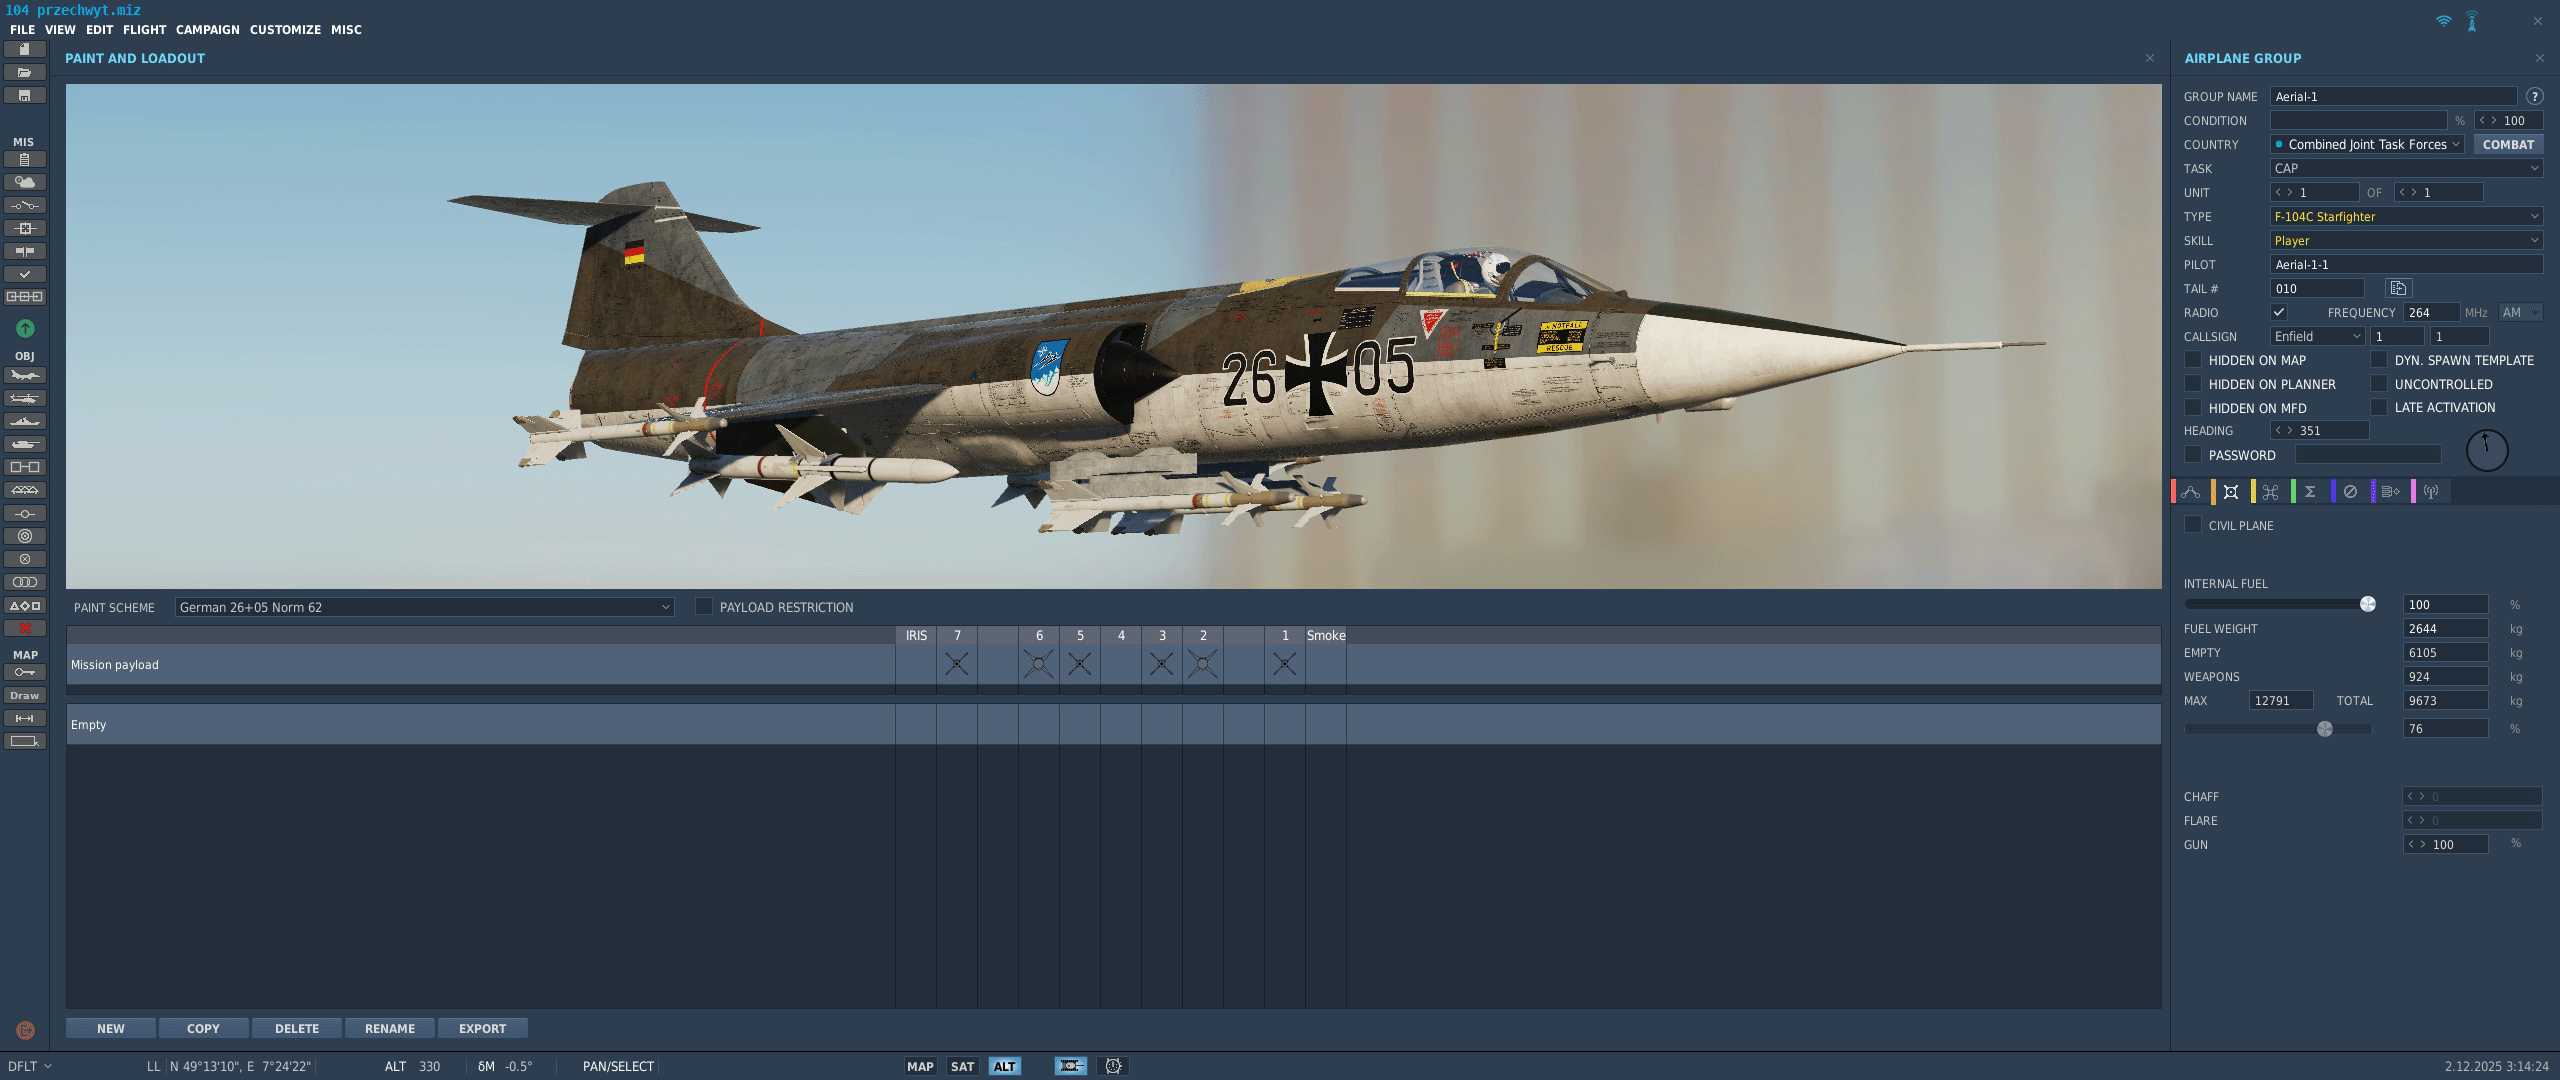Toggle the LATE ACTIVATION checkbox
2560x1080 pixels.
(x=2379, y=407)
